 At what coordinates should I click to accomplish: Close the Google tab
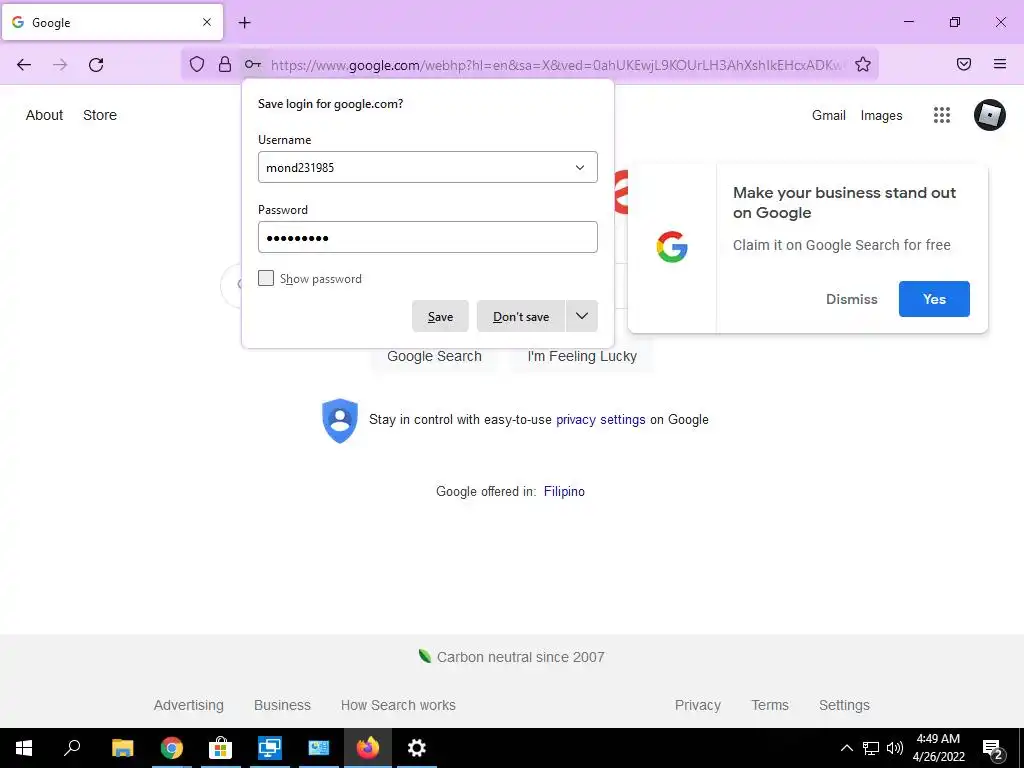(x=207, y=22)
